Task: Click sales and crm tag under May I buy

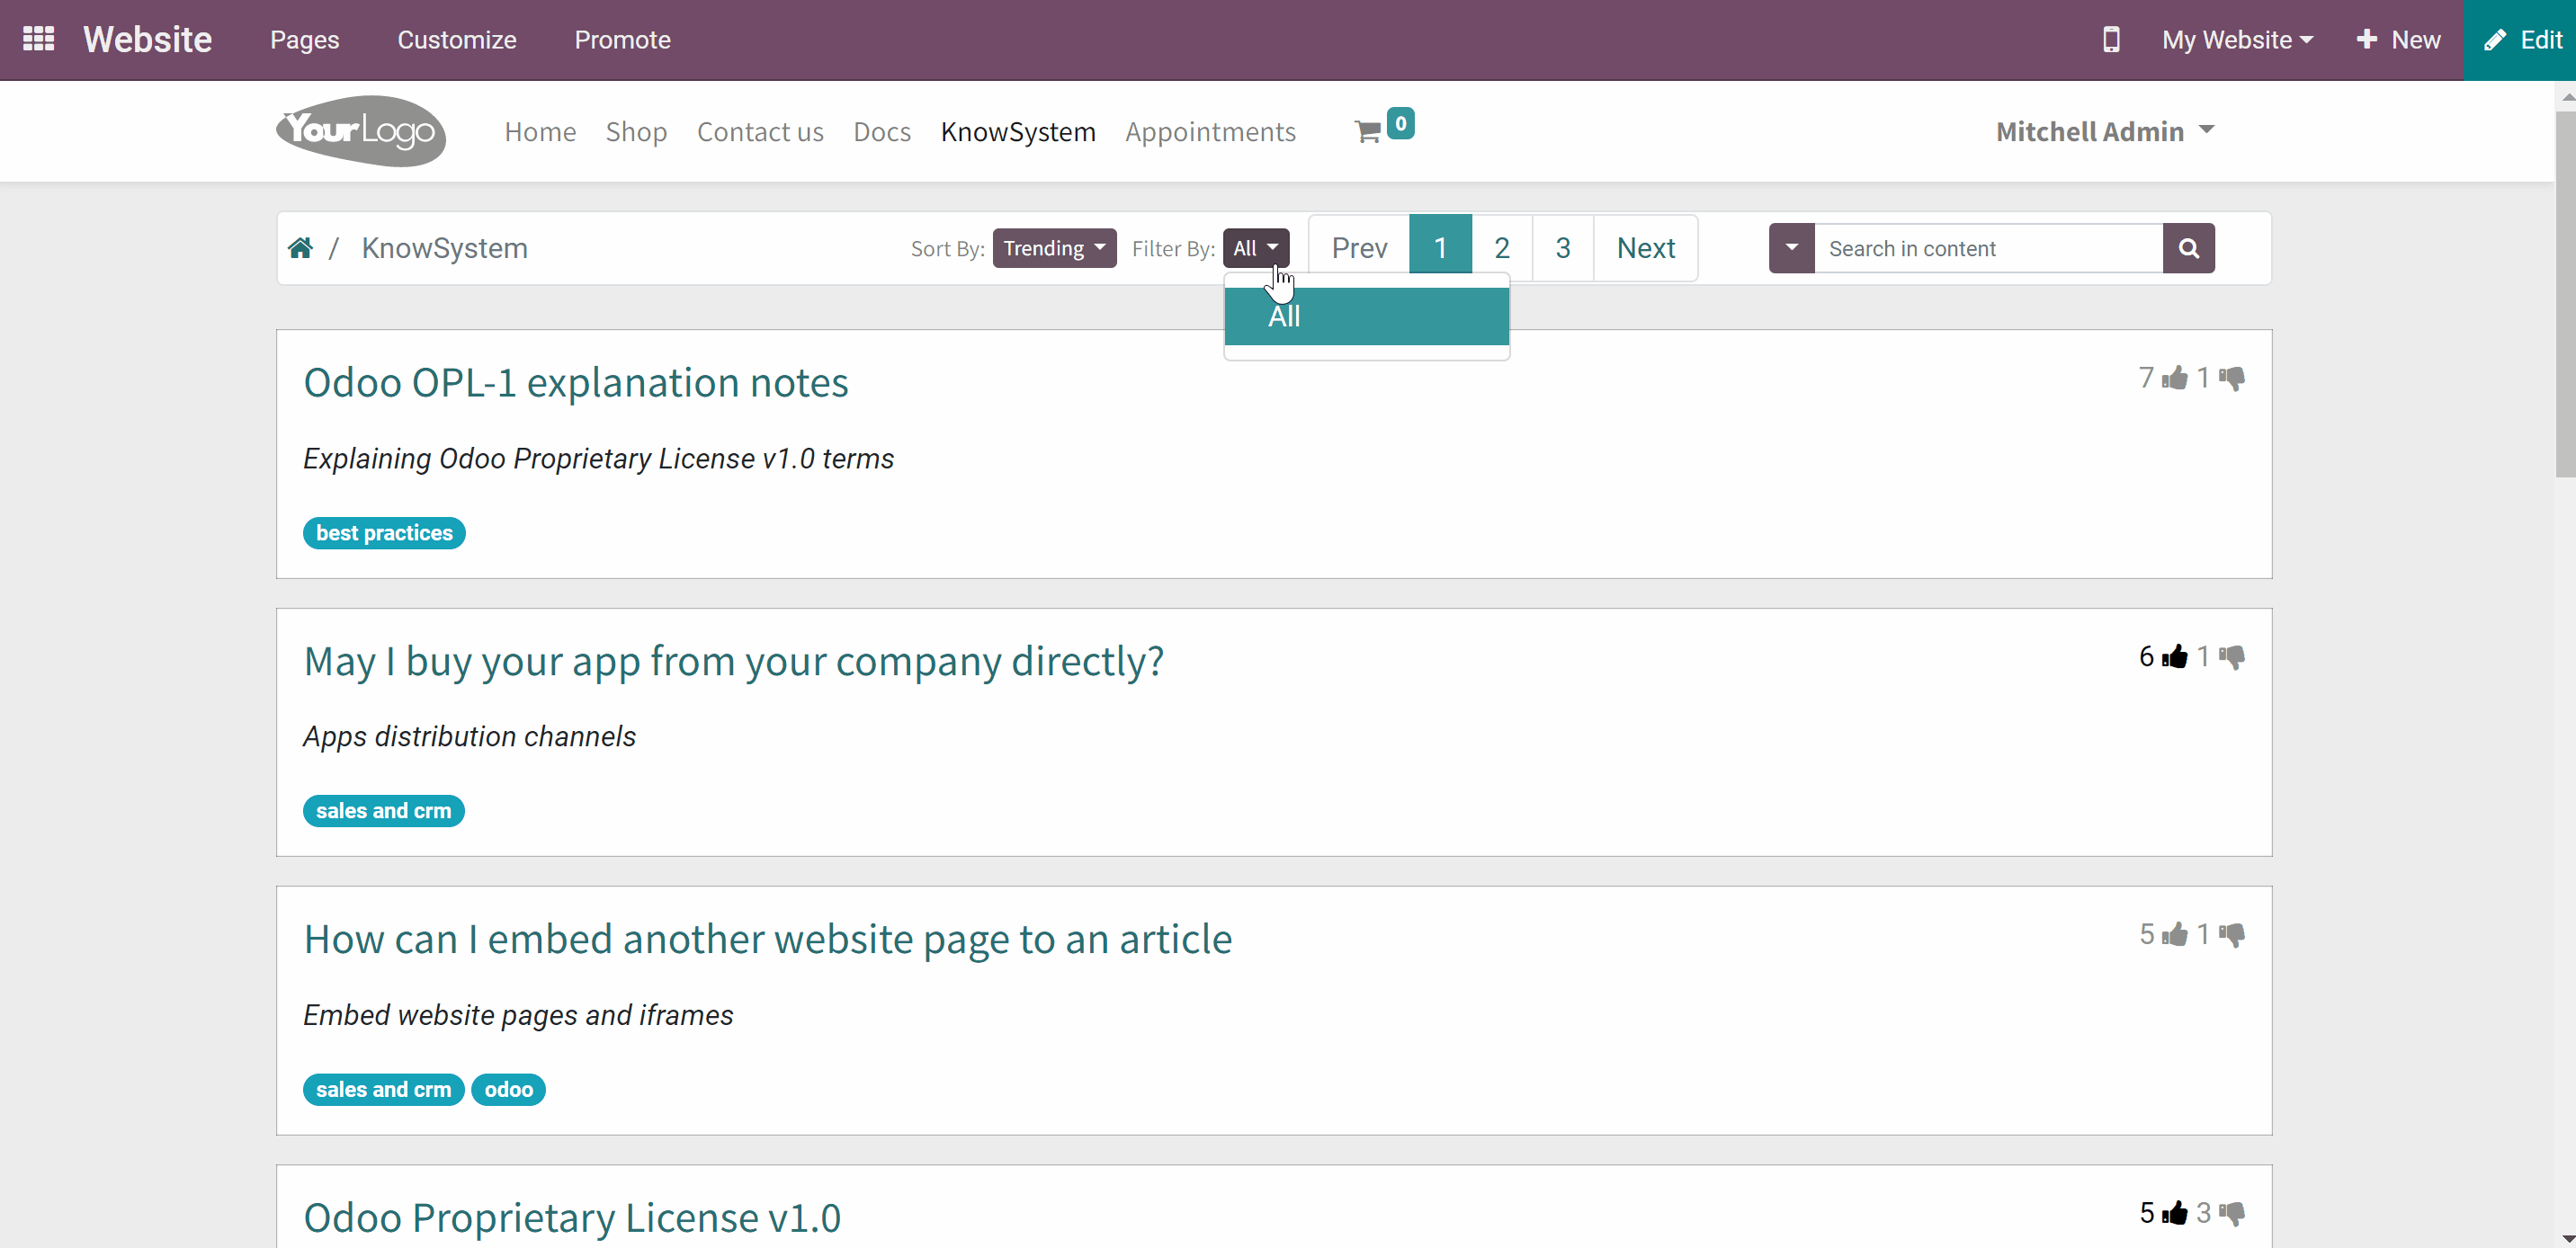Action: [383, 811]
